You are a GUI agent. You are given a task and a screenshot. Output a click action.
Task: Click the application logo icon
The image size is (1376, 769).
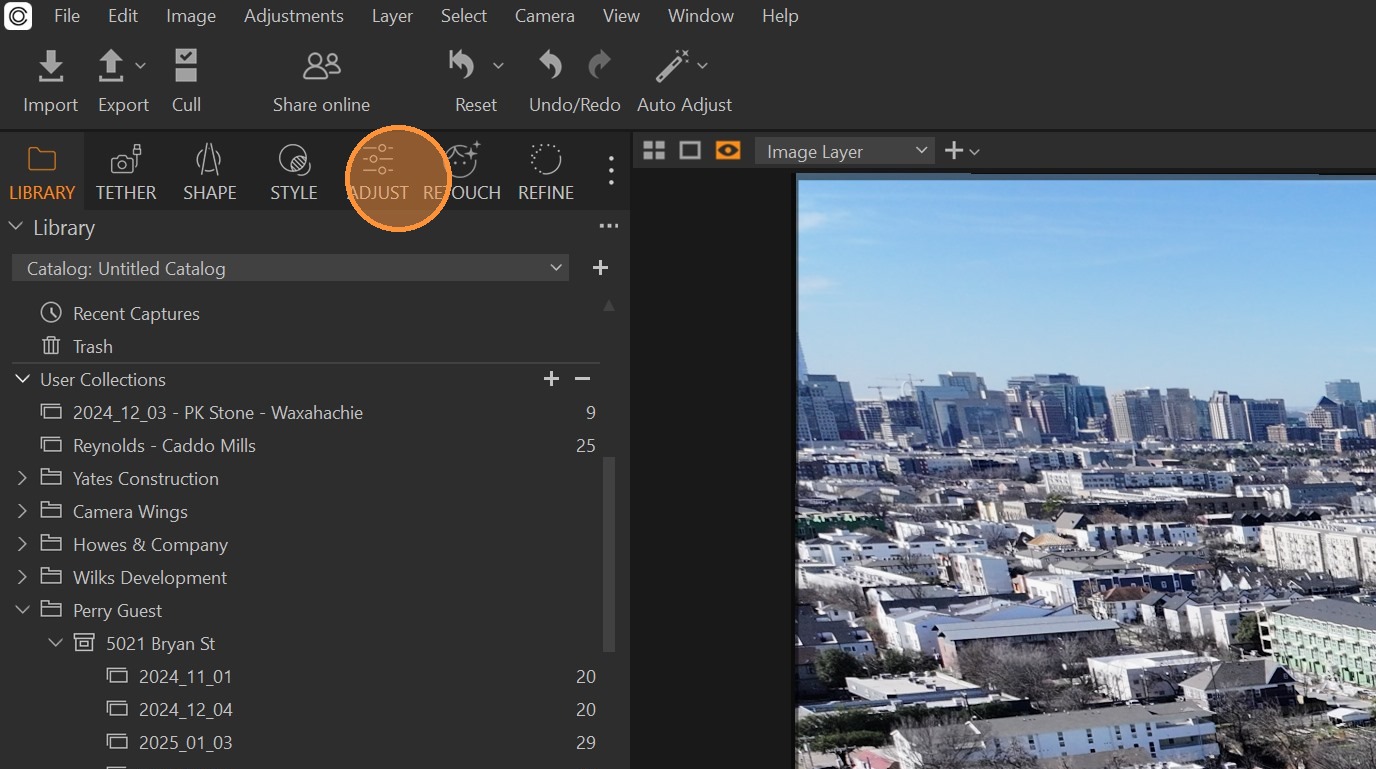(18, 16)
